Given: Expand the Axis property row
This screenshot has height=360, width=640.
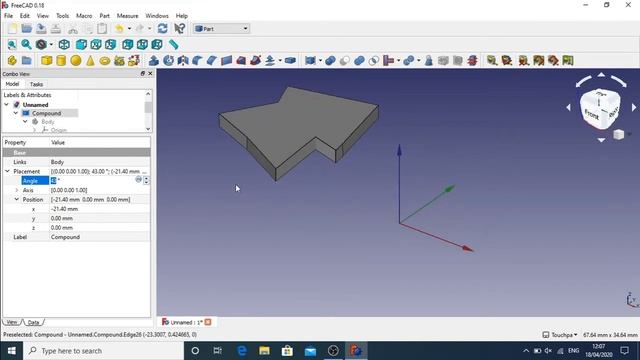Looking at the screenshot, I should pos(17,190).
